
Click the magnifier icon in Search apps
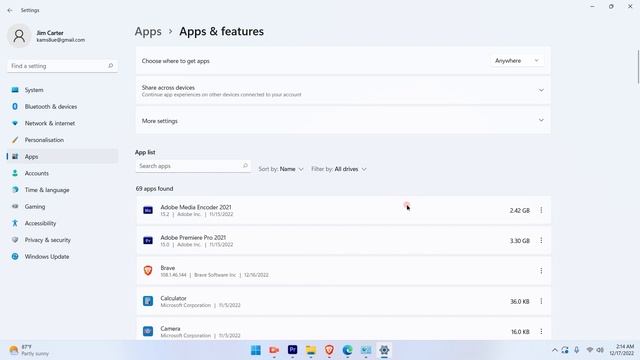click(x=245, y=166)
